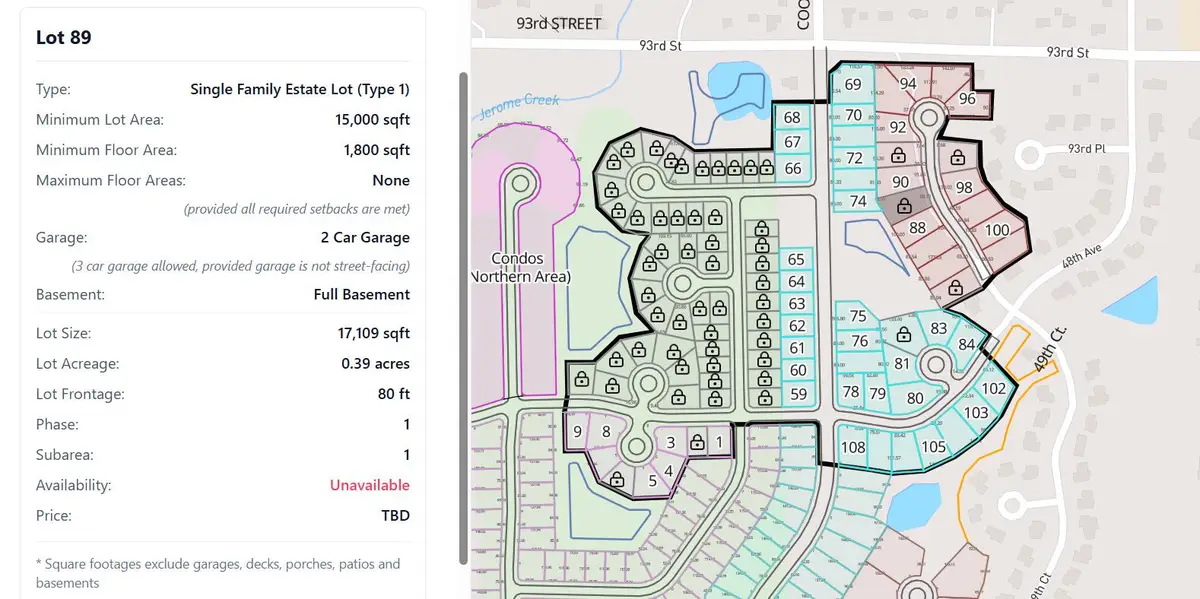The image size is (1200, 599).
Task: Click the lock icon left of lot 59
Action: point(764,399)
